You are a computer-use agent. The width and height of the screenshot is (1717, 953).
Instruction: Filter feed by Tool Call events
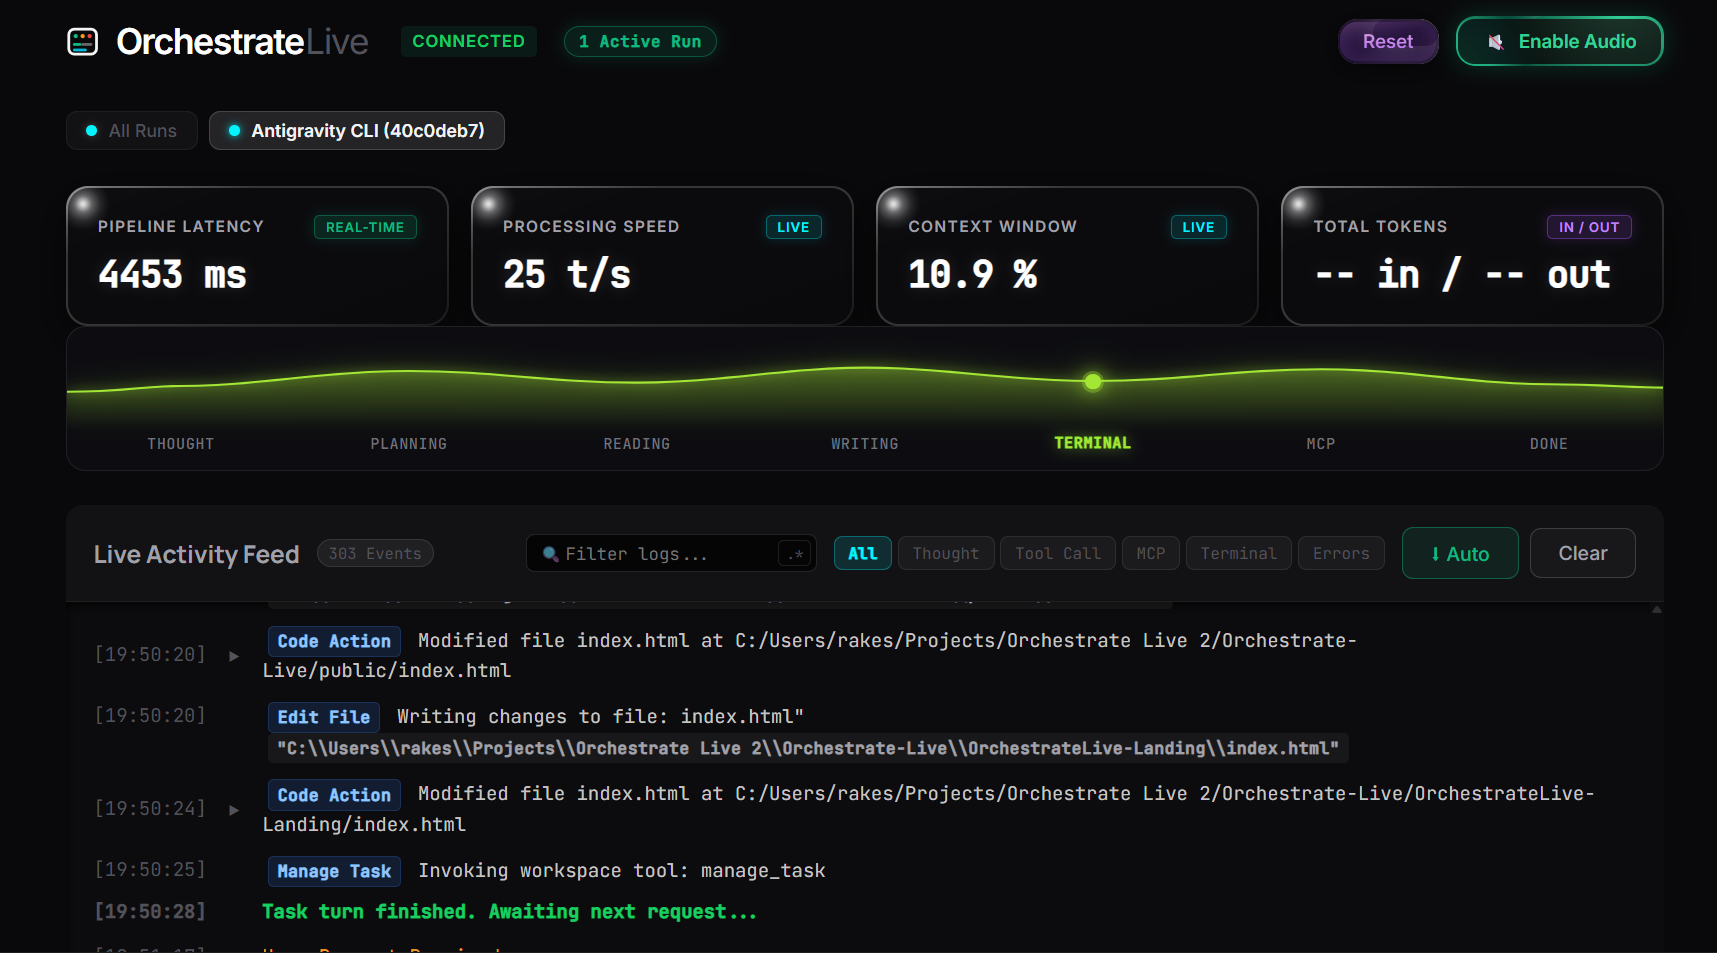(x=1058, y=553)
